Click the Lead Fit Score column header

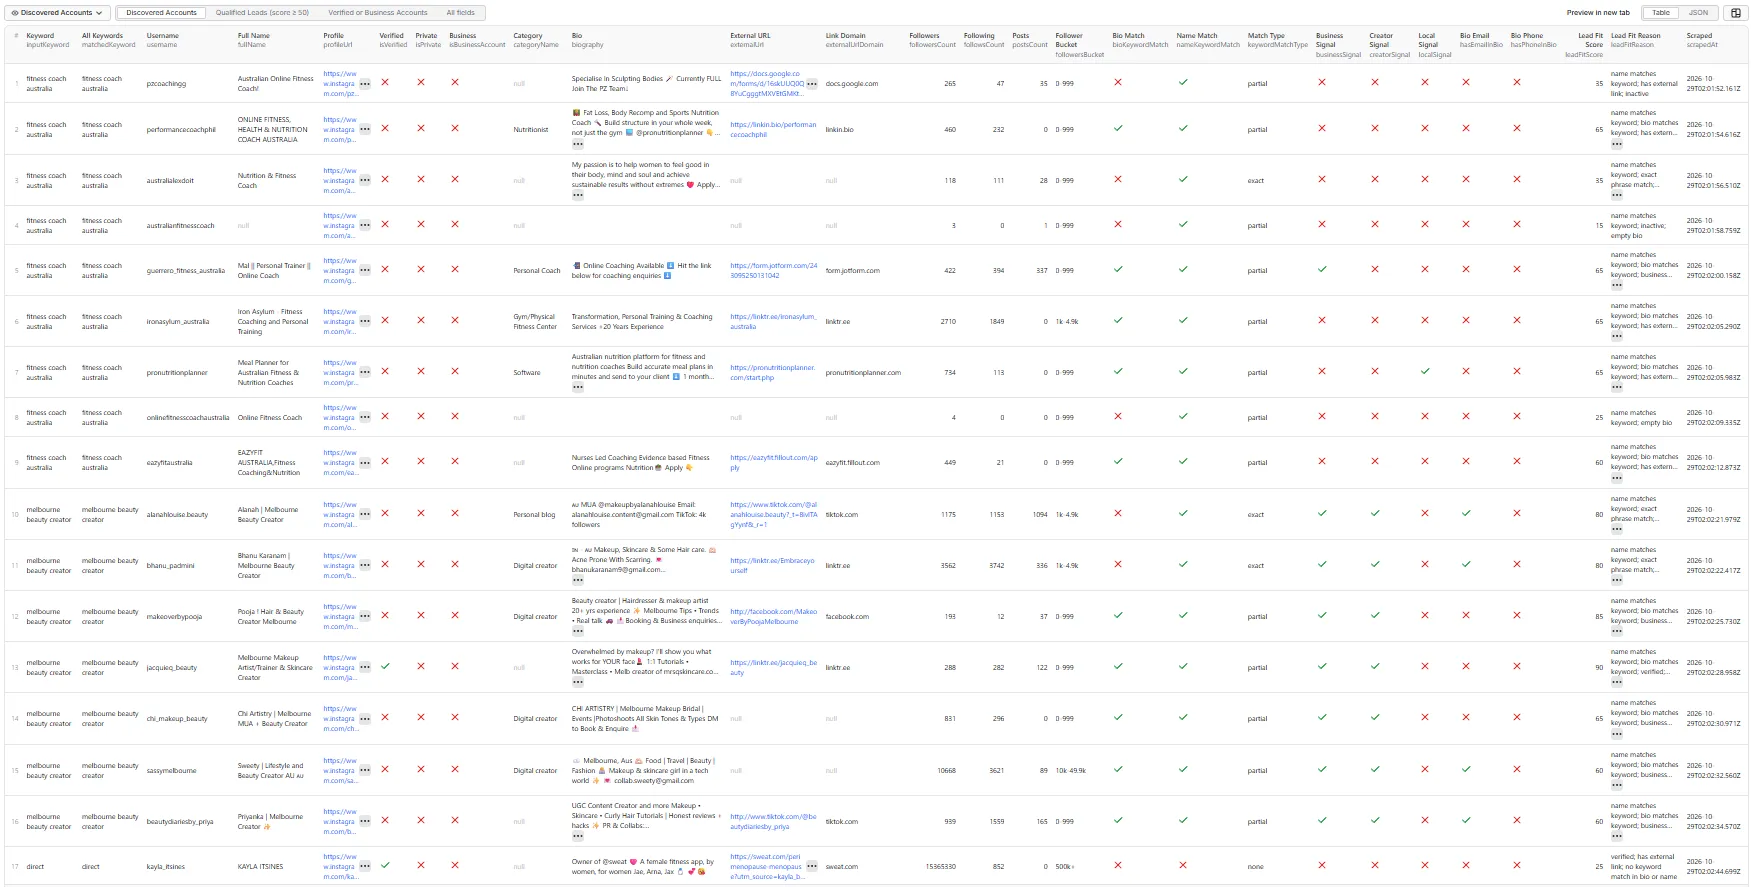[1584, 45]
